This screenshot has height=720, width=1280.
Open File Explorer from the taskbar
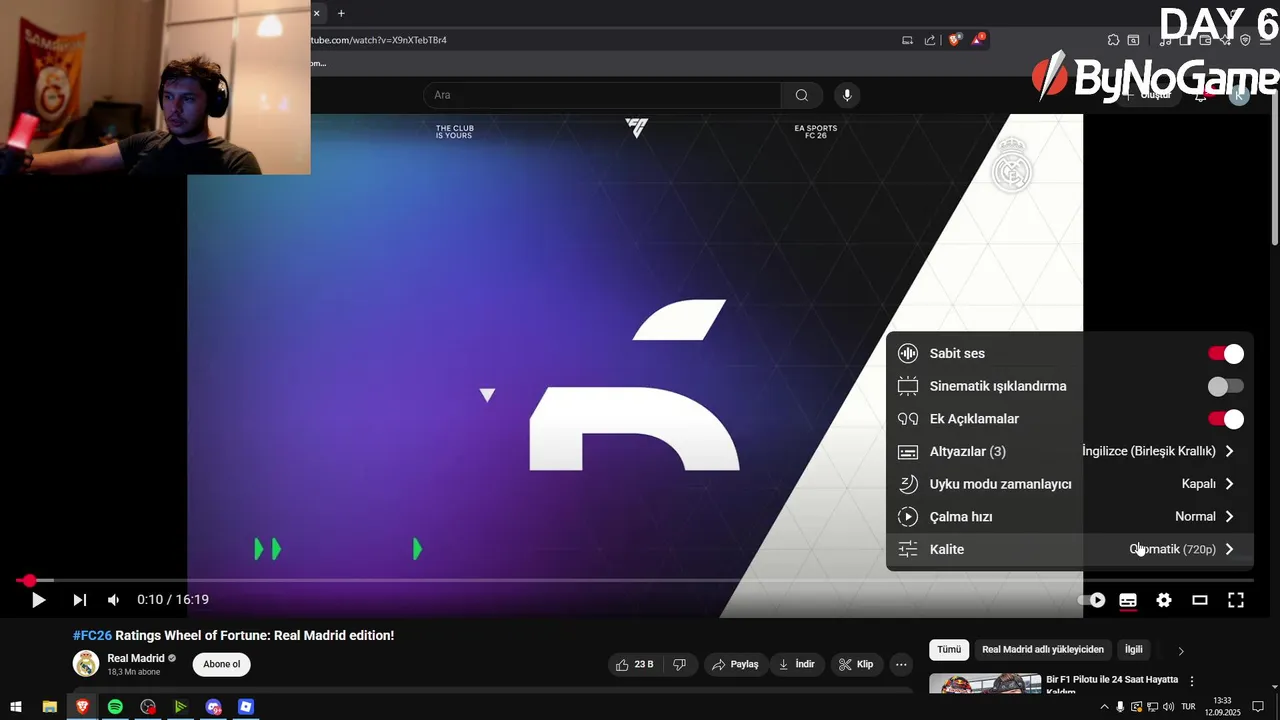point(49,707)
